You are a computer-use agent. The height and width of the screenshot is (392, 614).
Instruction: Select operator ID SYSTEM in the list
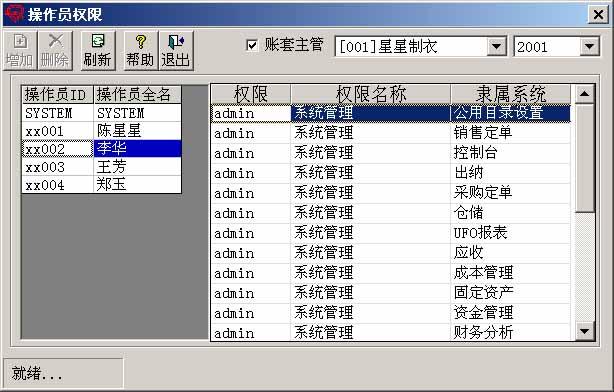click(x=58, y=113)
